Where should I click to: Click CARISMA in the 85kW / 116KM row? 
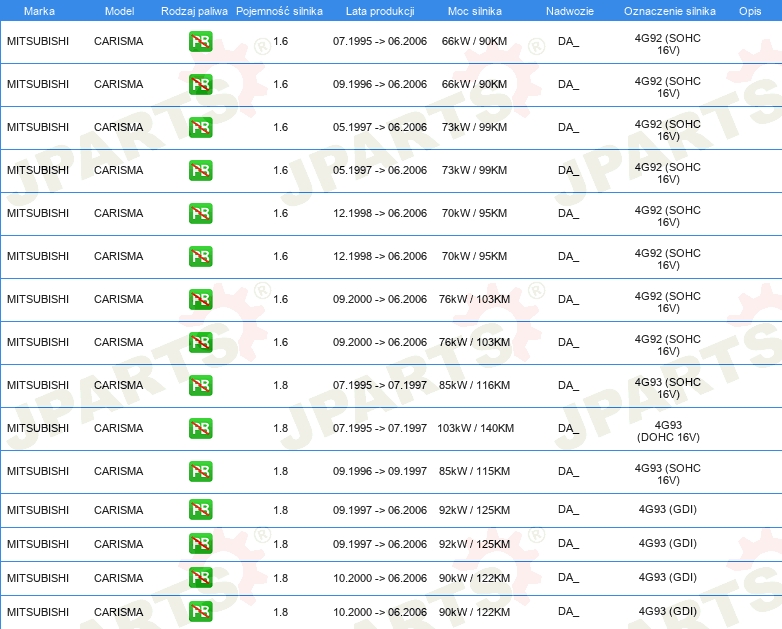point(119,386)
